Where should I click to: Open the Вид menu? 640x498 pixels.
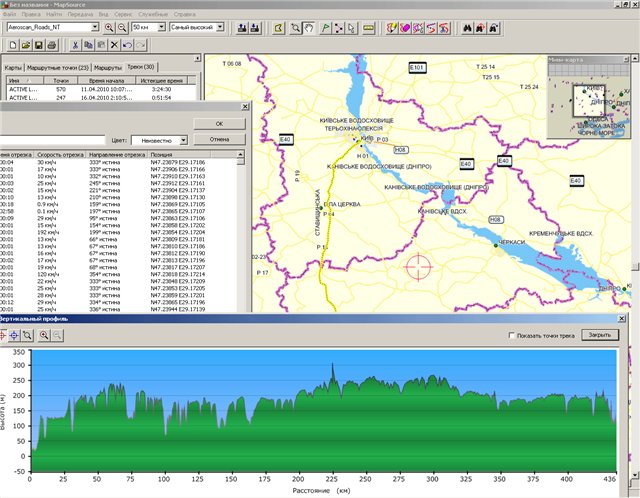(x=104, y=14)
